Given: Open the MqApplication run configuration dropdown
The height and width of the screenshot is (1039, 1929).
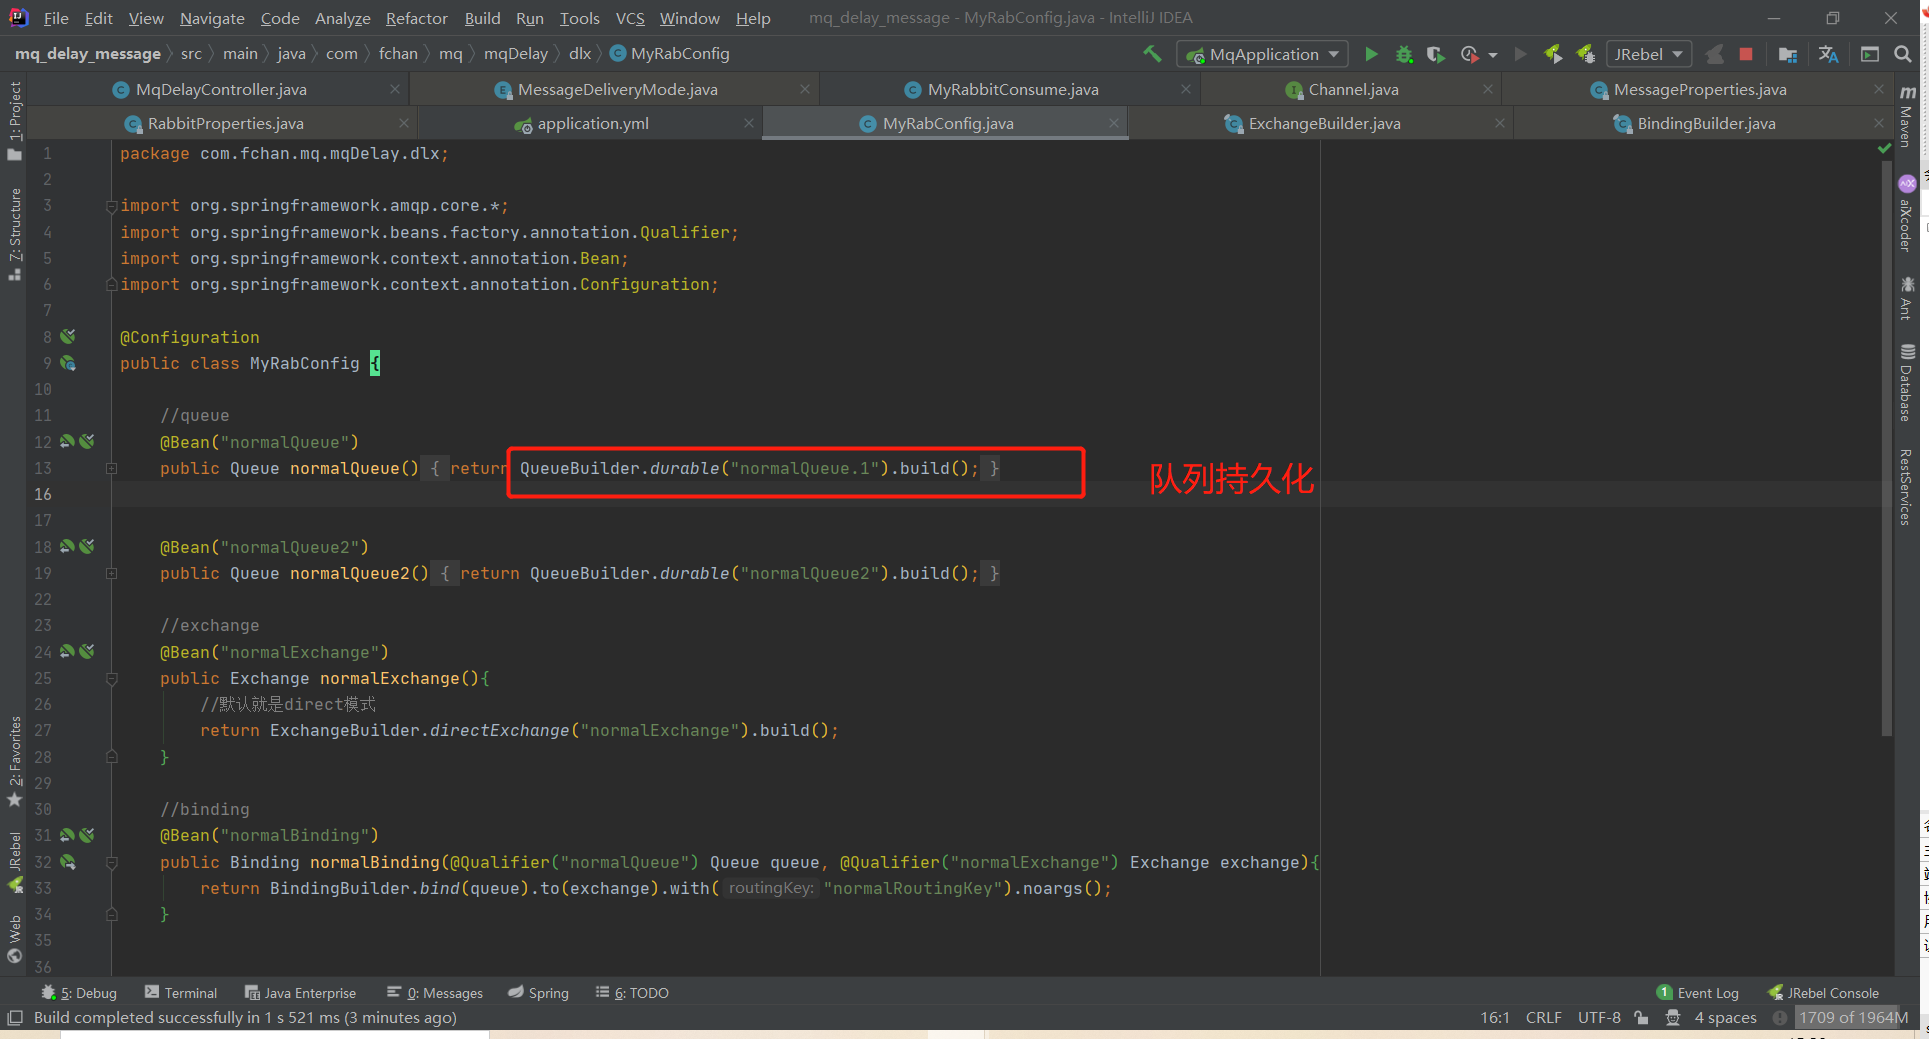Looking at the screenshot, I should (1262, 54).
